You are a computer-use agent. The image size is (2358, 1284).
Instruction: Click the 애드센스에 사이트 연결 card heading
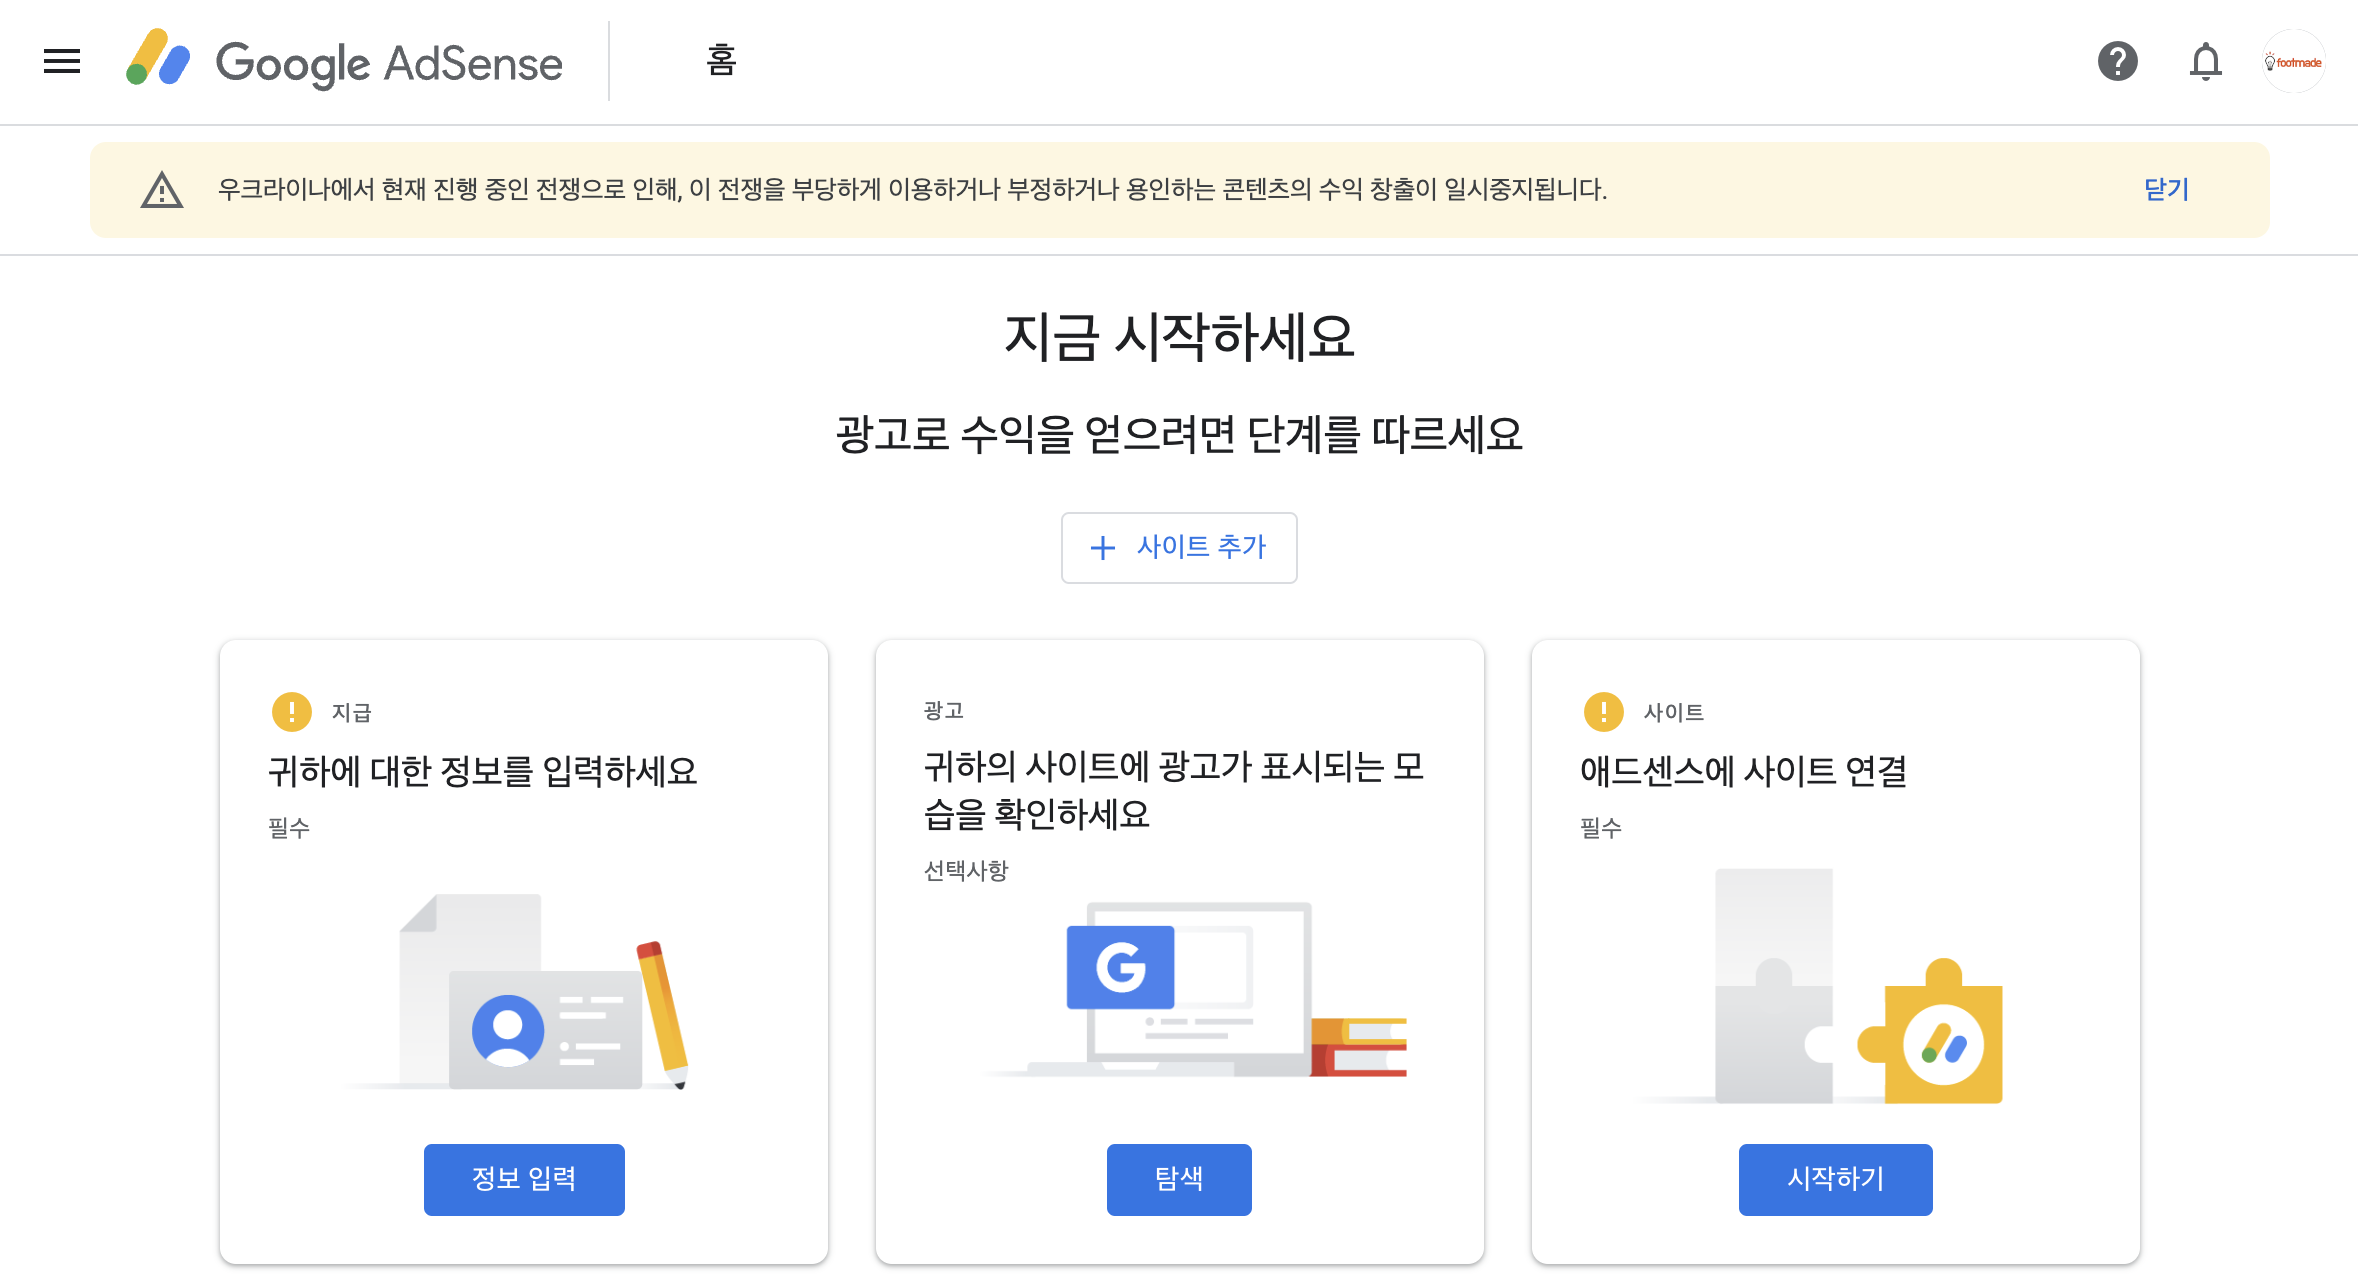[1743, 771]
